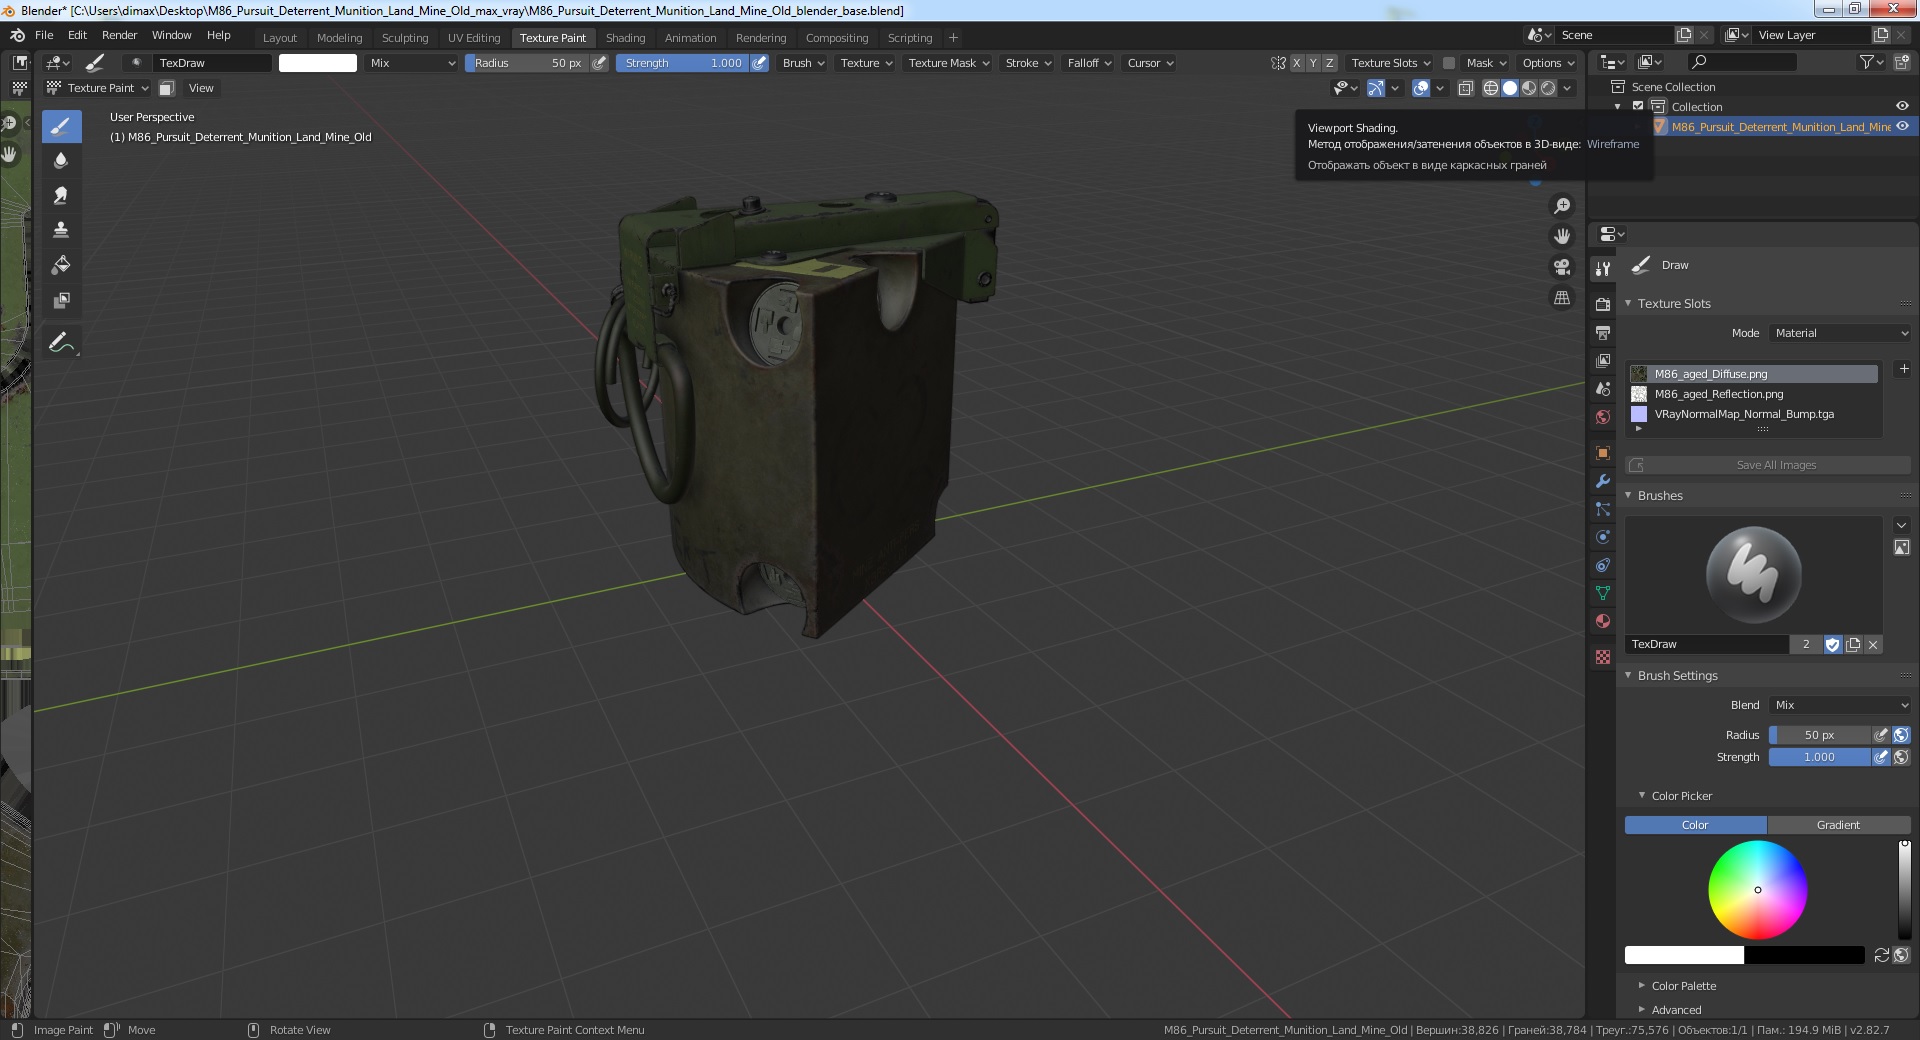The width and height of the screenshot is (1920, 1040).
Task: Select the Soften tool in toolbar
Action: [61, 160]
